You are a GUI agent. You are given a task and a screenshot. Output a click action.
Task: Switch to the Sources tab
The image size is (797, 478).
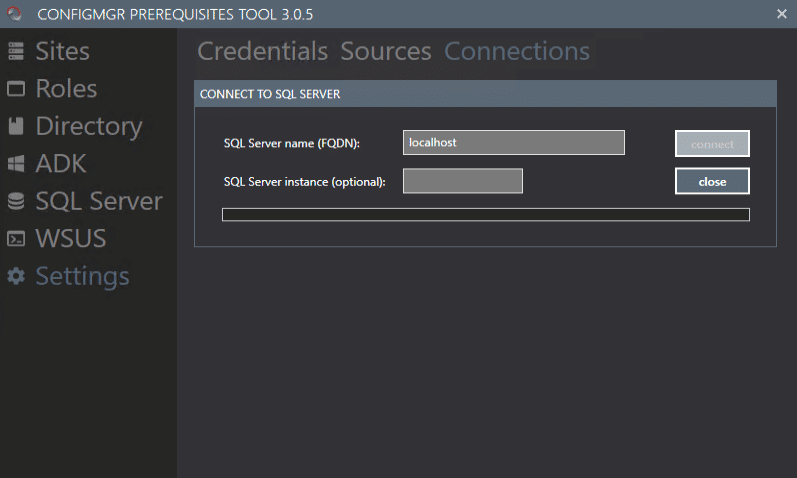pyautogui.click(x=386, y=51)
